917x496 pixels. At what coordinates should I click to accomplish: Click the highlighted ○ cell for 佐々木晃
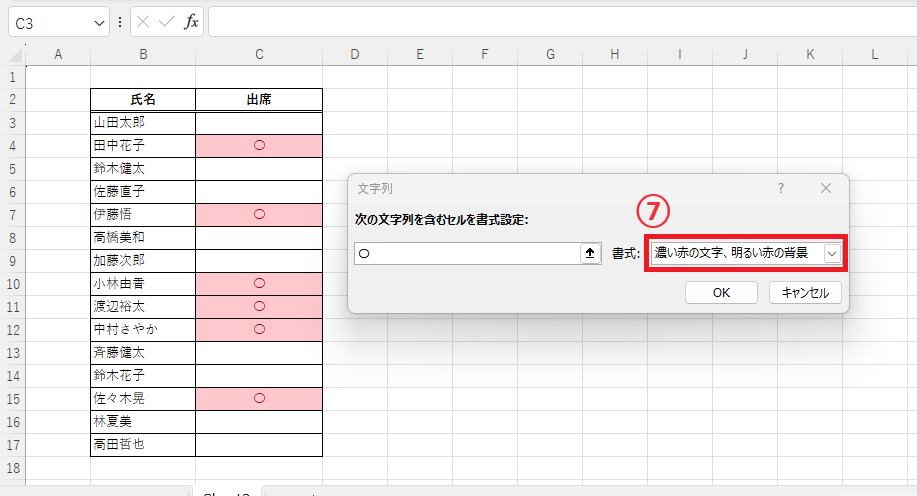259,399
